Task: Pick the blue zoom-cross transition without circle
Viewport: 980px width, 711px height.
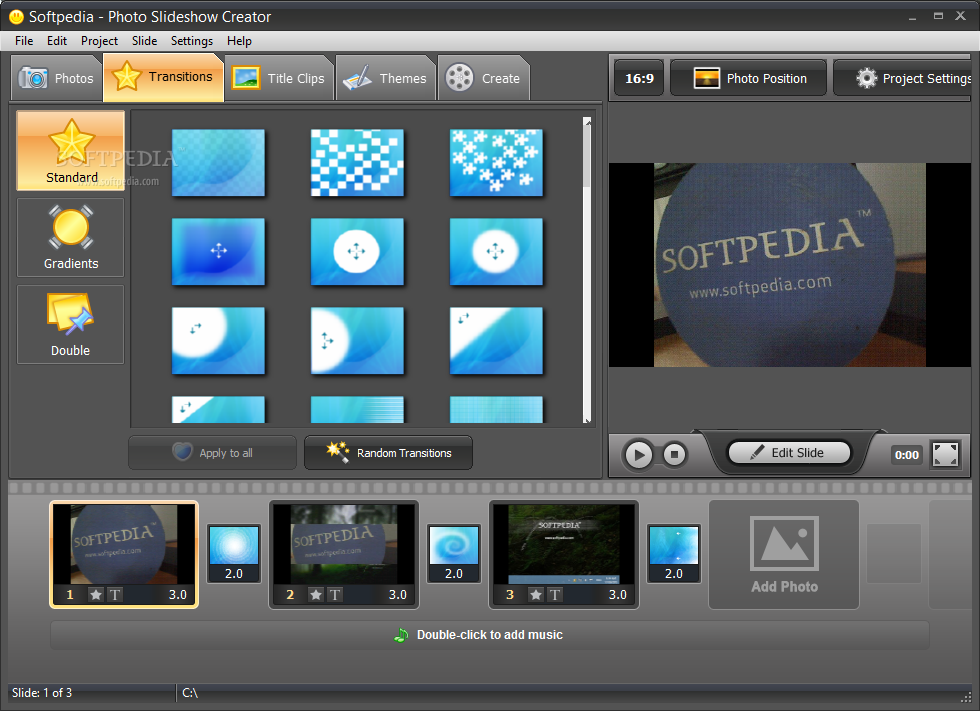Action: pyautogui.click(x=218, y=251)
